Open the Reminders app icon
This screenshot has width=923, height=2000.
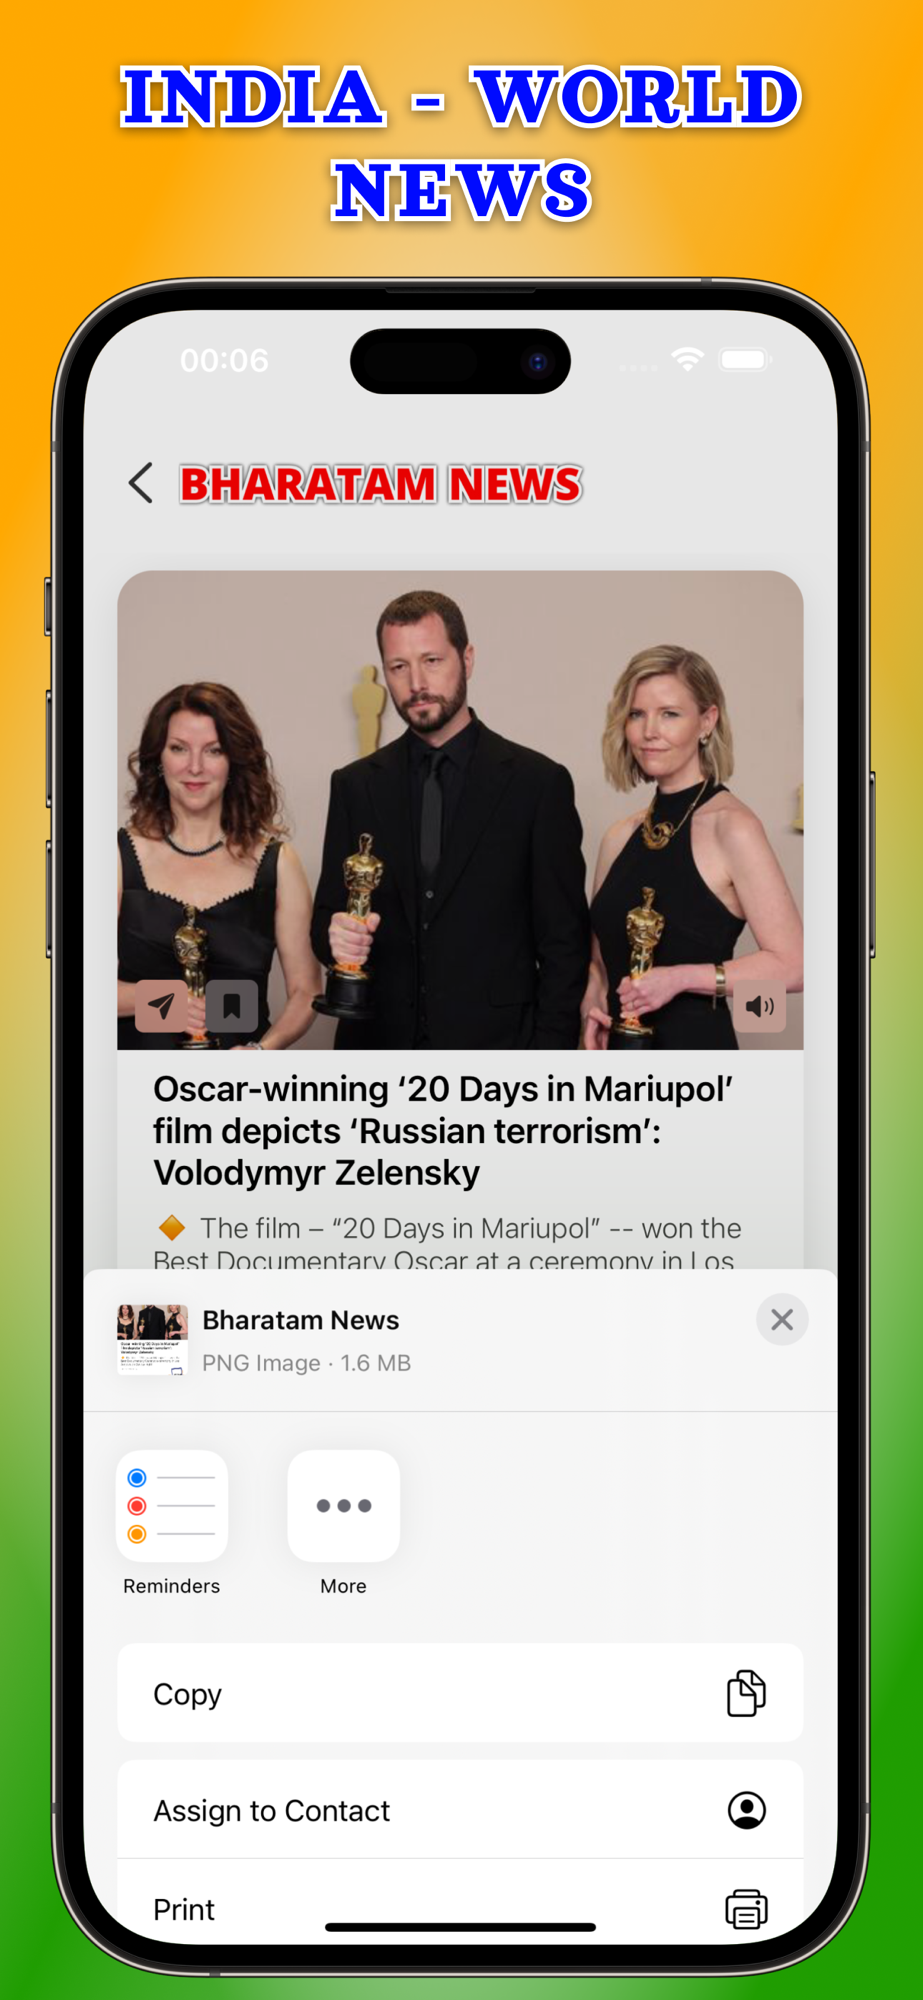[x=172, y=1506]
